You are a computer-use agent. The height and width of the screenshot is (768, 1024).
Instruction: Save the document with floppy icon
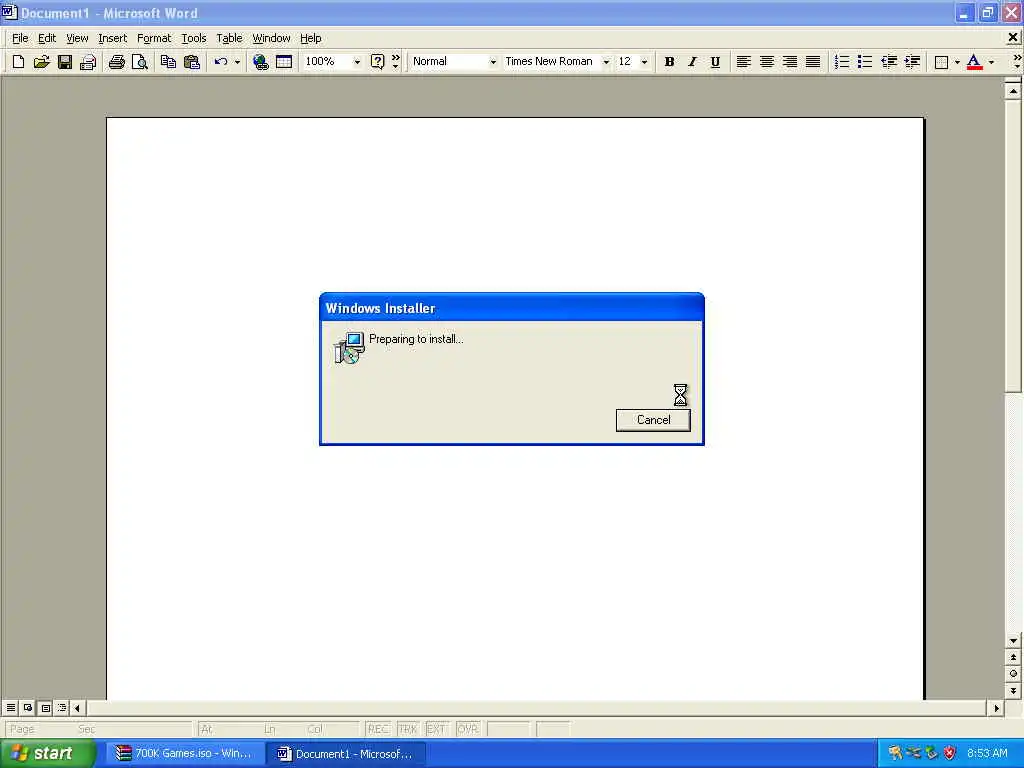65,62
